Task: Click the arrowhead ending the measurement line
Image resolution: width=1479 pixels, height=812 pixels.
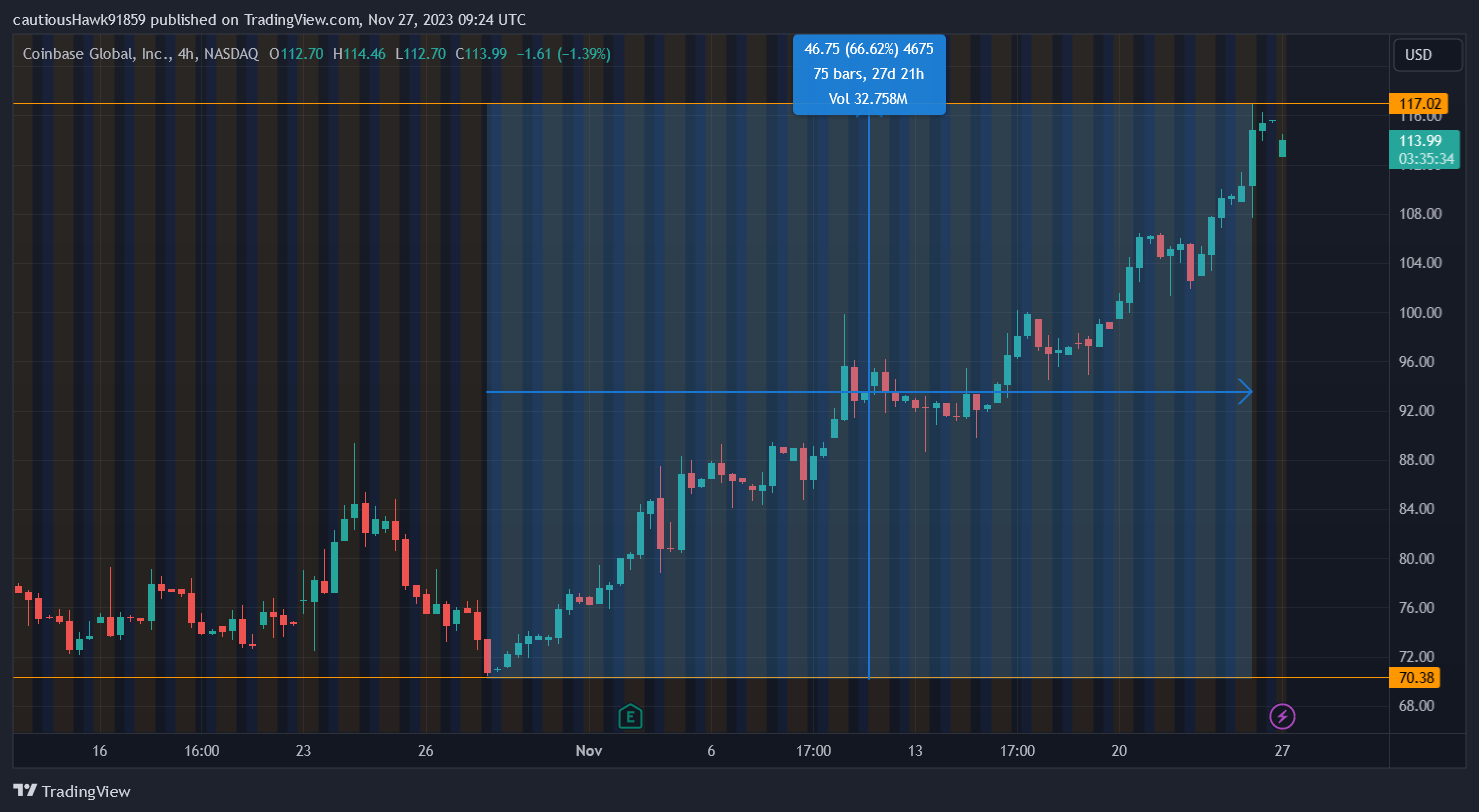Action: click(x=1247, y=392)
